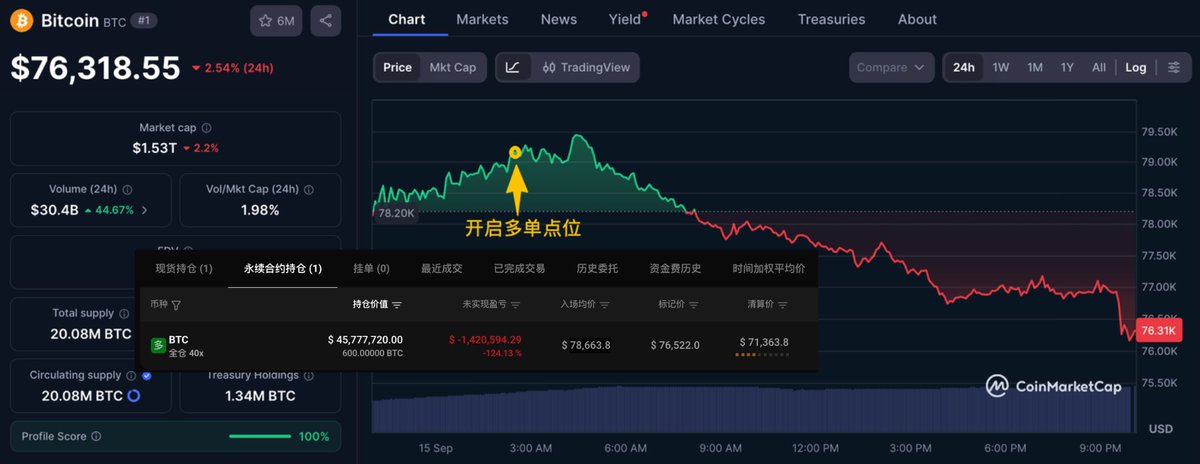This screenshot has width=1200, height=464.
Task: Switch to 历史委托 tab
Action: point(597,268)
